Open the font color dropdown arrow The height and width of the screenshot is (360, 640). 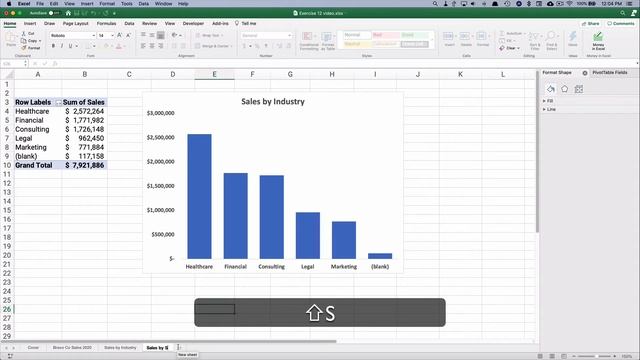[125, 47]
